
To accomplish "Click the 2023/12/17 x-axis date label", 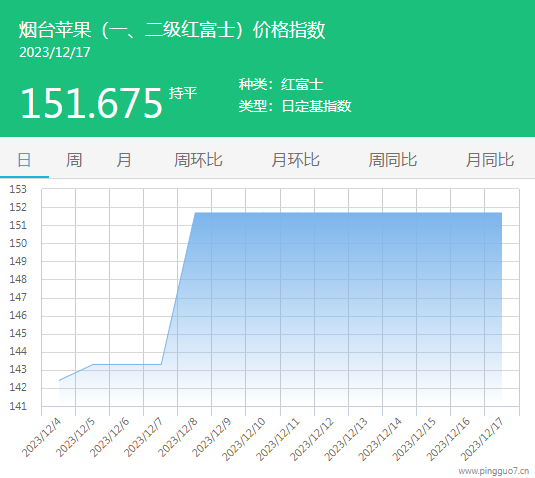I will coord(482,439).
